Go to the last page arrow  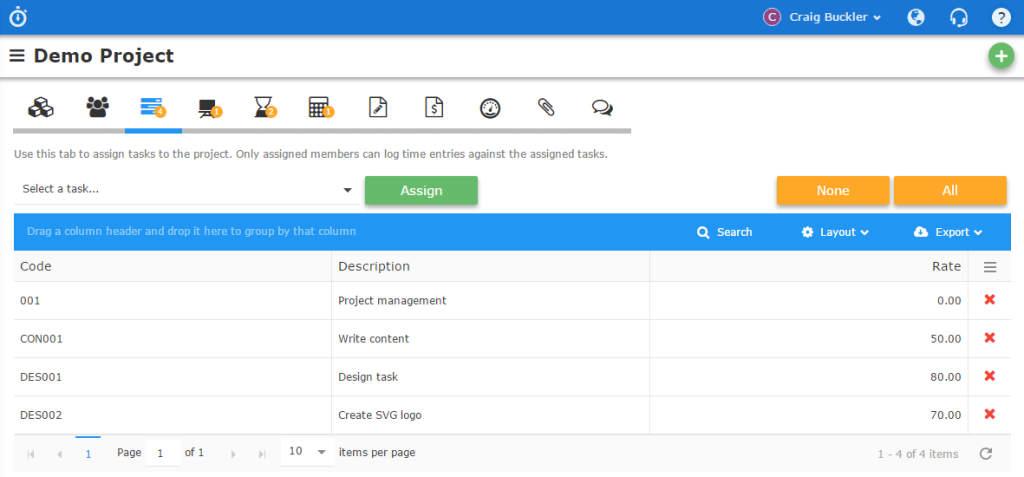coord(262,454)
